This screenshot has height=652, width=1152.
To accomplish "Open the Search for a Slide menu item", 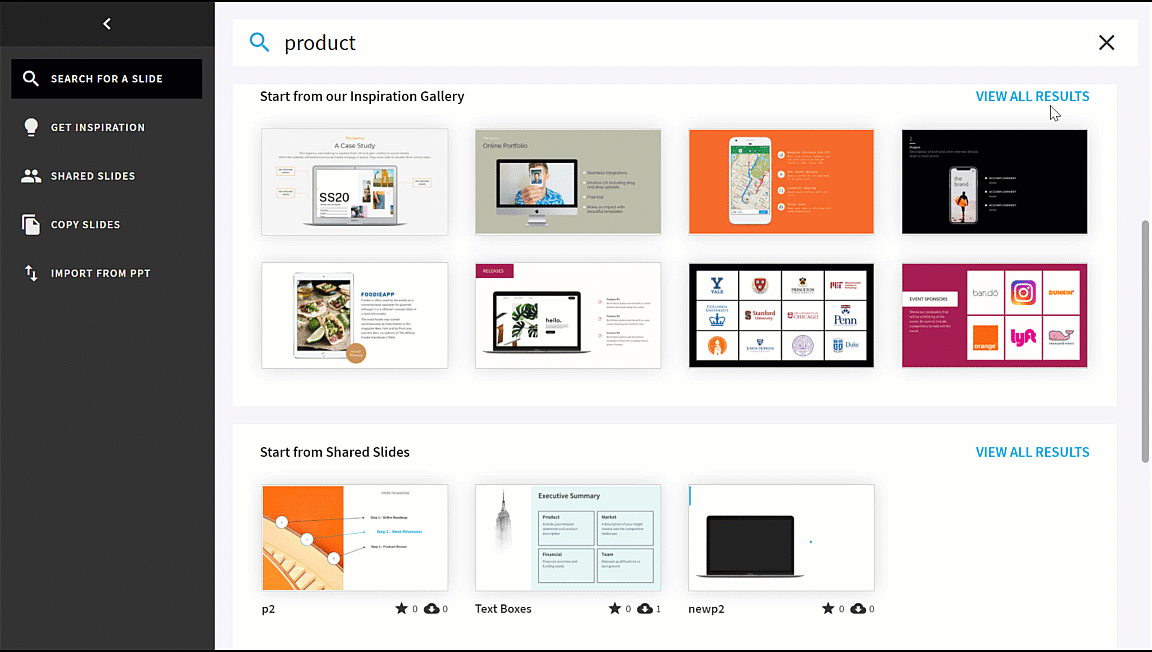I will click(107, 79).
